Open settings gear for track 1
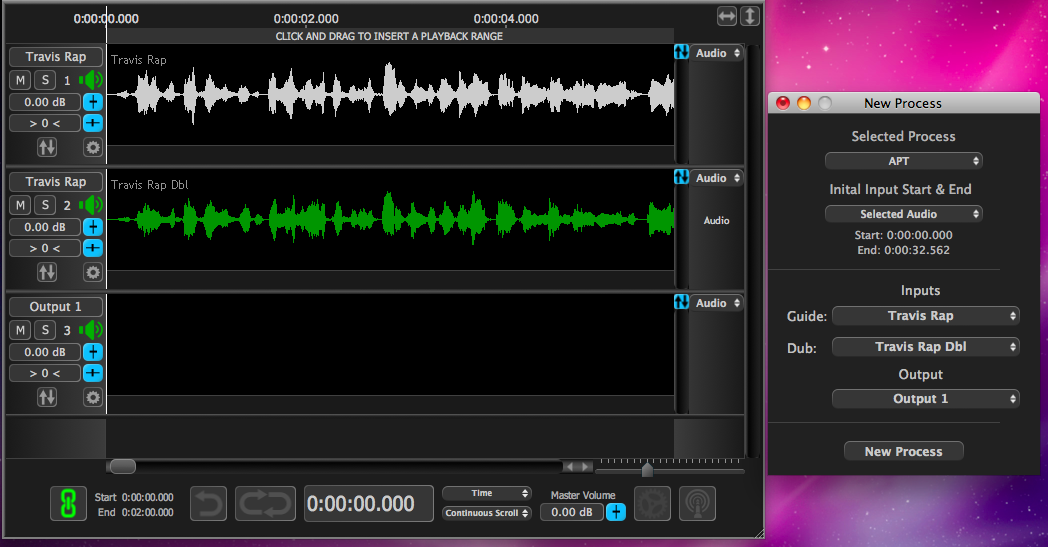Image resolution: width=1048 pixels, height=547 pixels. point(93,147)
